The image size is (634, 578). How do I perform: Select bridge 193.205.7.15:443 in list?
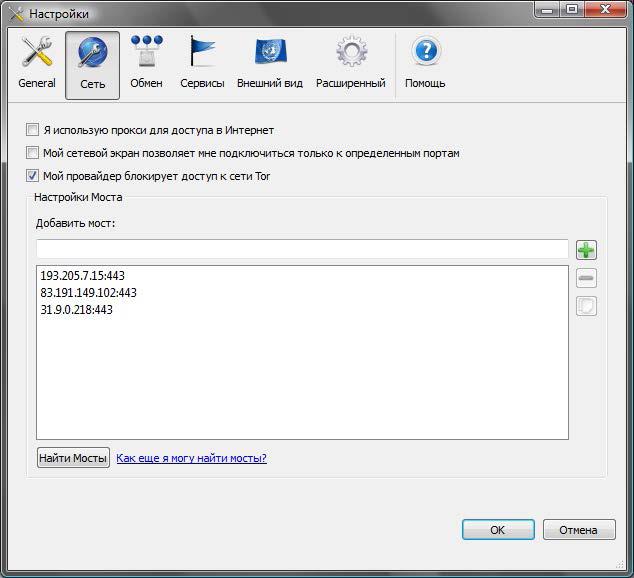point(82,275)
